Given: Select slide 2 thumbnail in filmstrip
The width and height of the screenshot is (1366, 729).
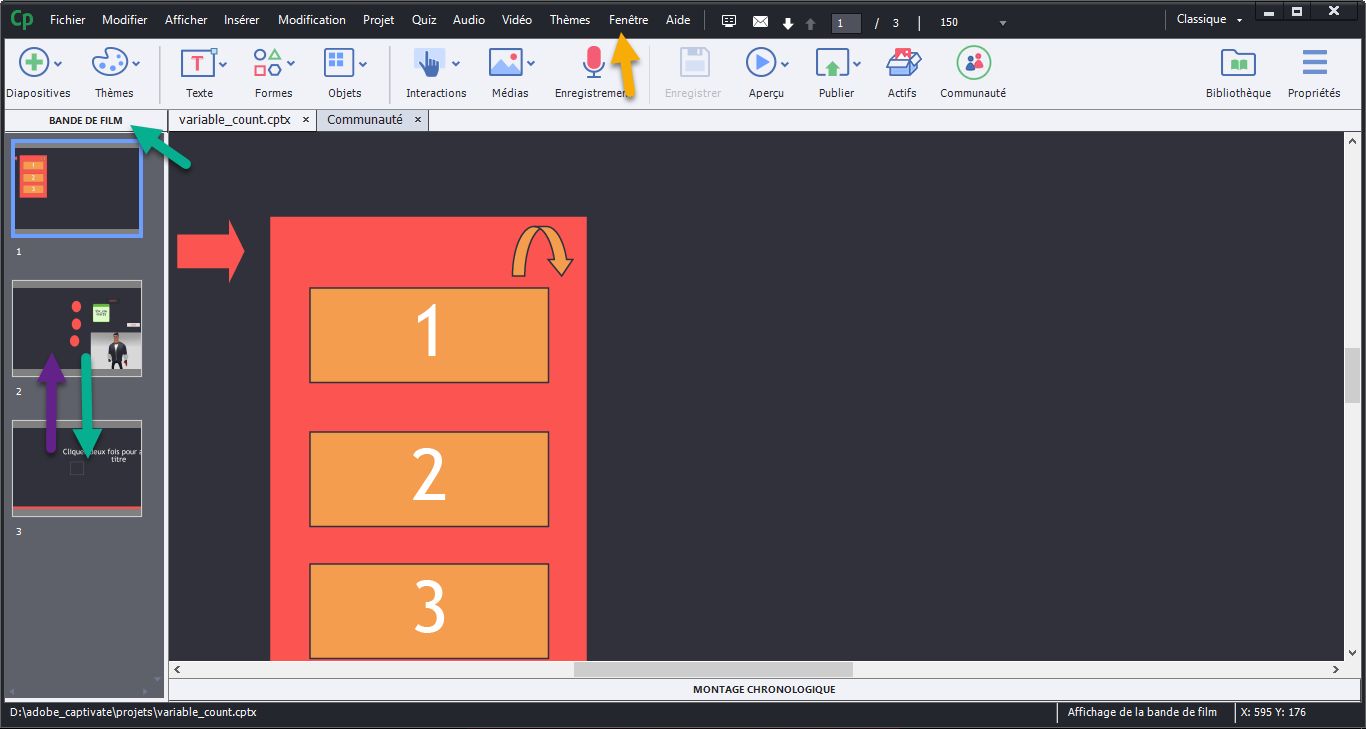Looking at the screenshot, I should tap(77, 328).
